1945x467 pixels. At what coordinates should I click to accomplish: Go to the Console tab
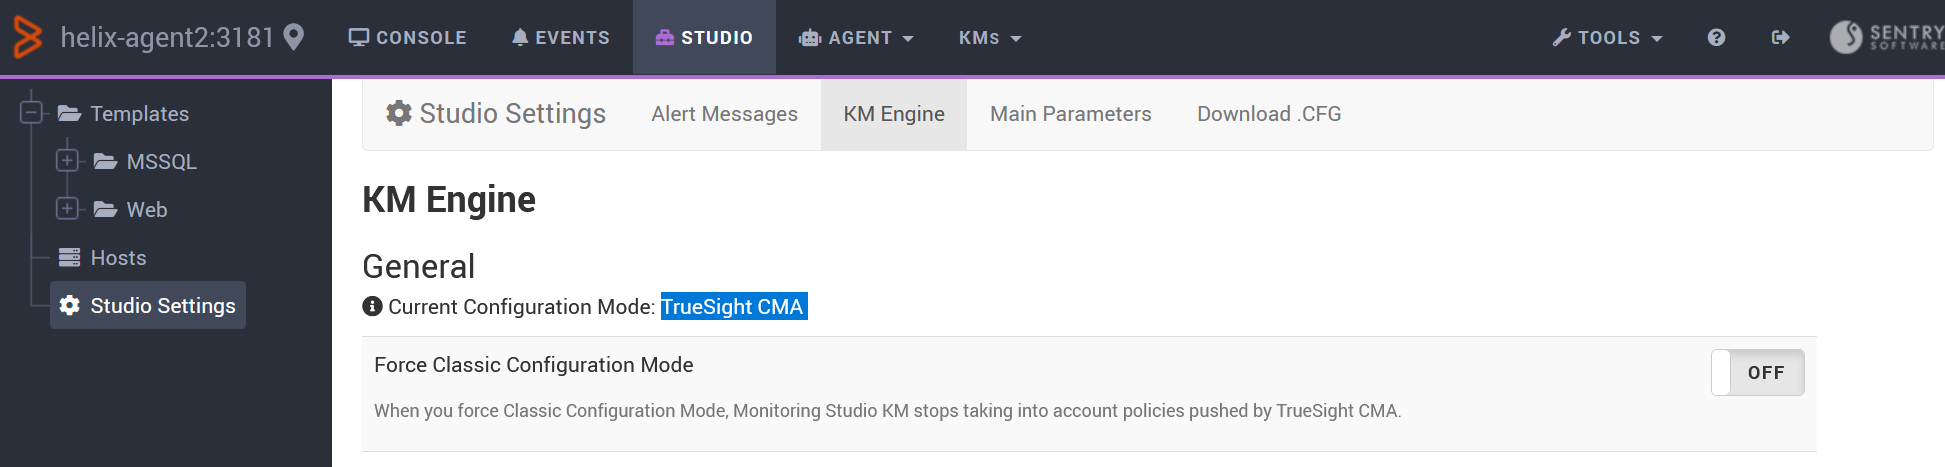407,38
